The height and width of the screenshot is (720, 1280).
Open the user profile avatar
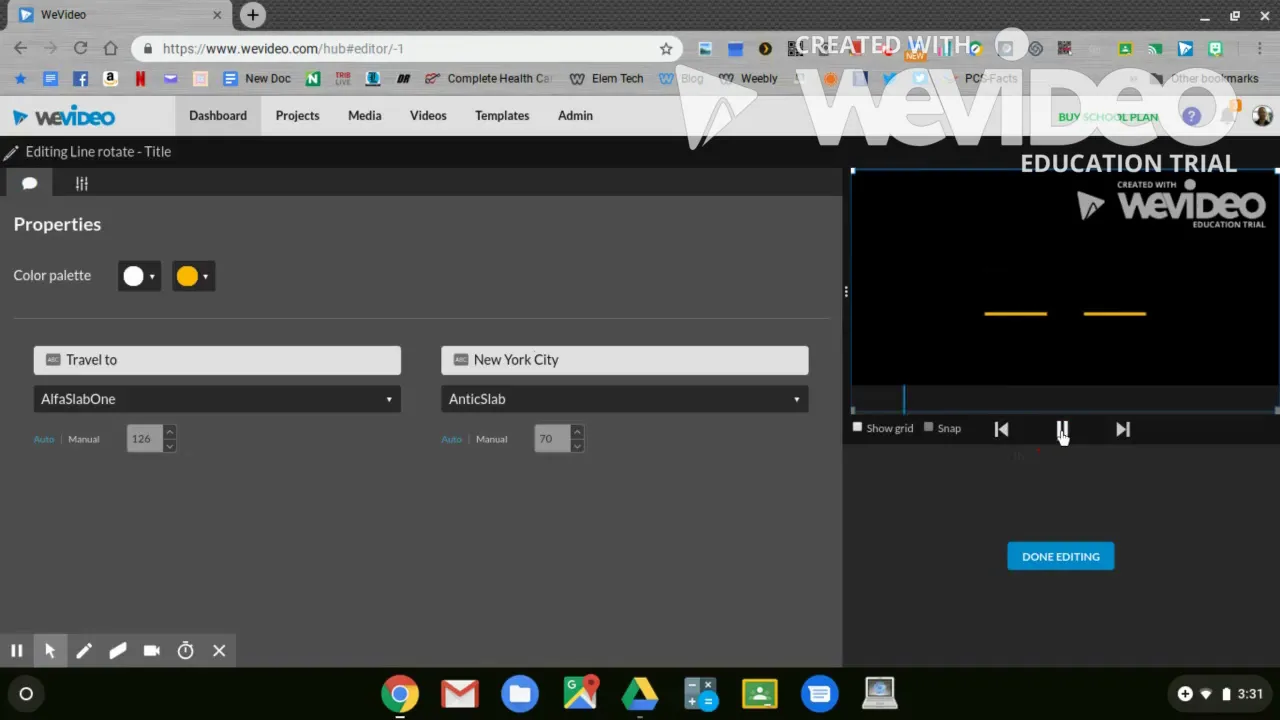click(x=1262, y=116)
